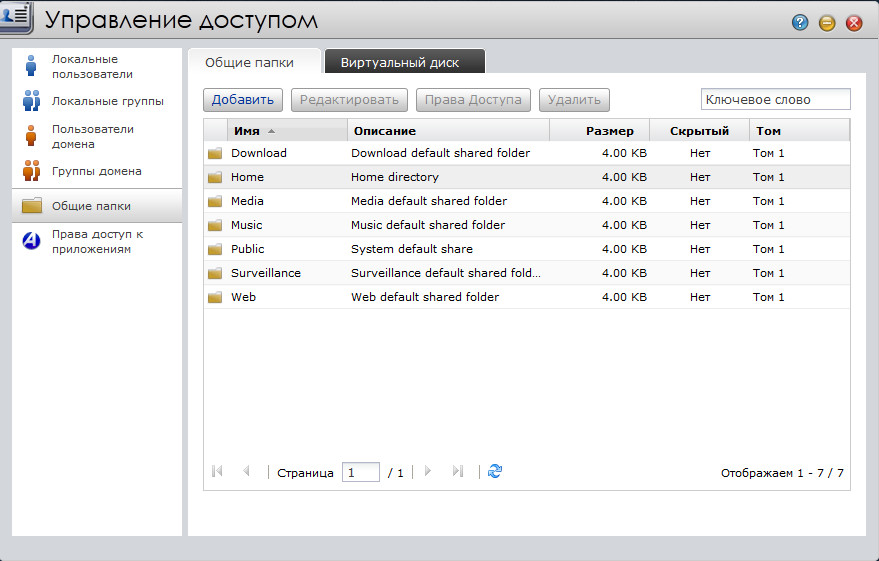Image resolution: width=879 pixels, height=561 pixels.
Task: Select the Domain Users sidebar icon
Action: pos(31,136)
